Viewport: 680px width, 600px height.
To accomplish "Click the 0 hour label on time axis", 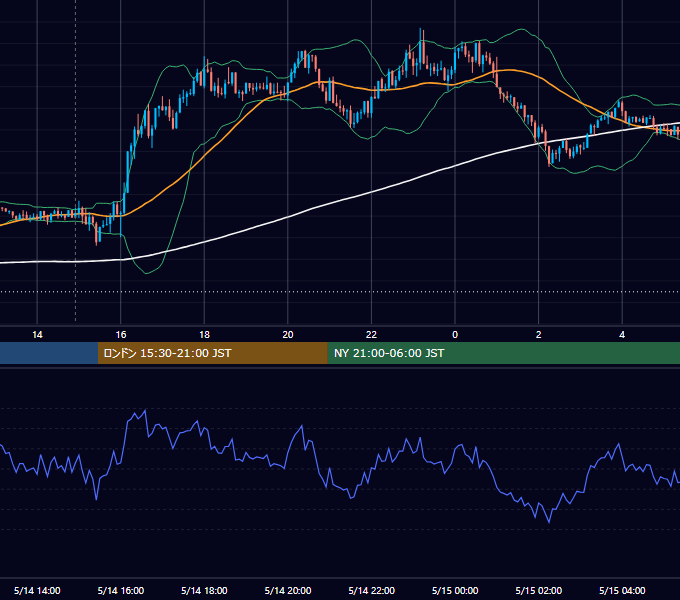I will click(455, 335).
